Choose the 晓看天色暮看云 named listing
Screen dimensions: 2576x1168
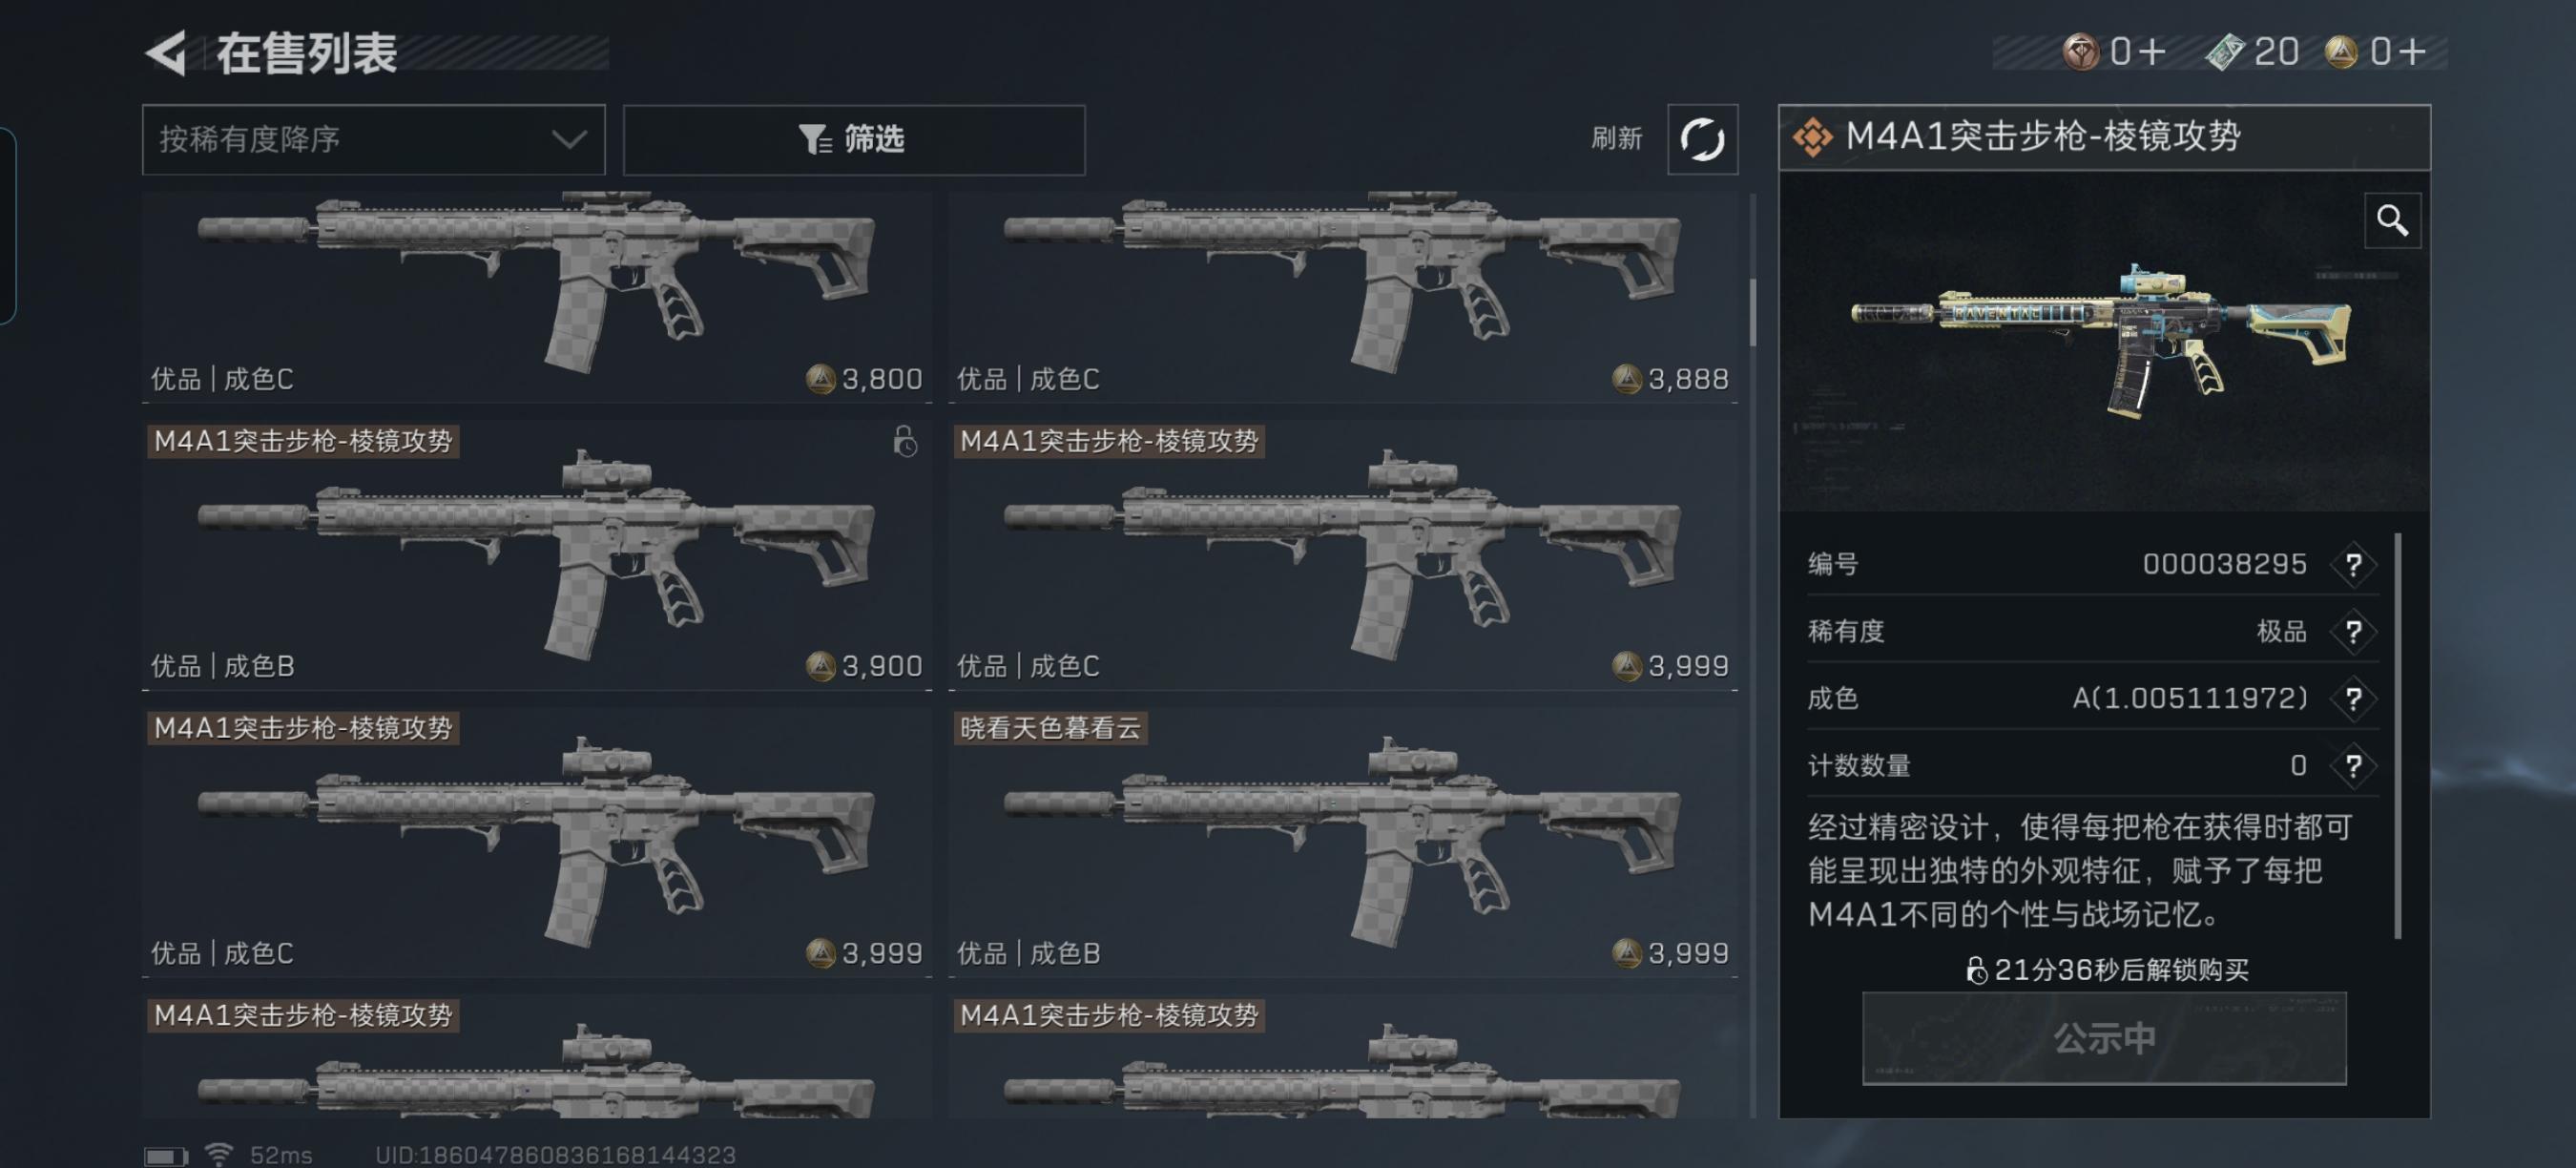click(1343, 842)
